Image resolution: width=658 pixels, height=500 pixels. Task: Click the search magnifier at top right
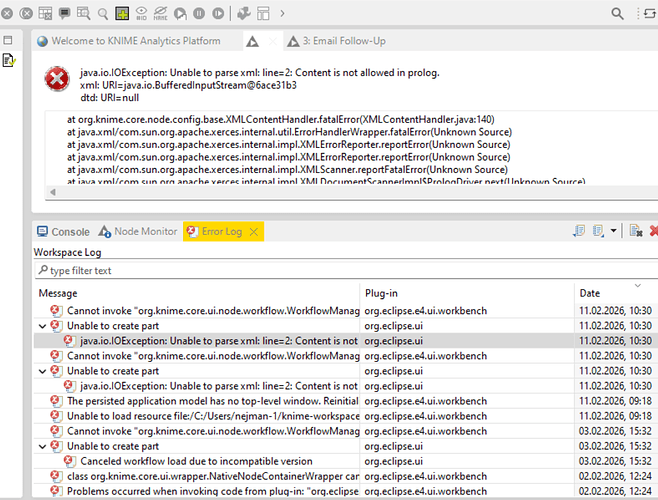click(x=619, y=13)
